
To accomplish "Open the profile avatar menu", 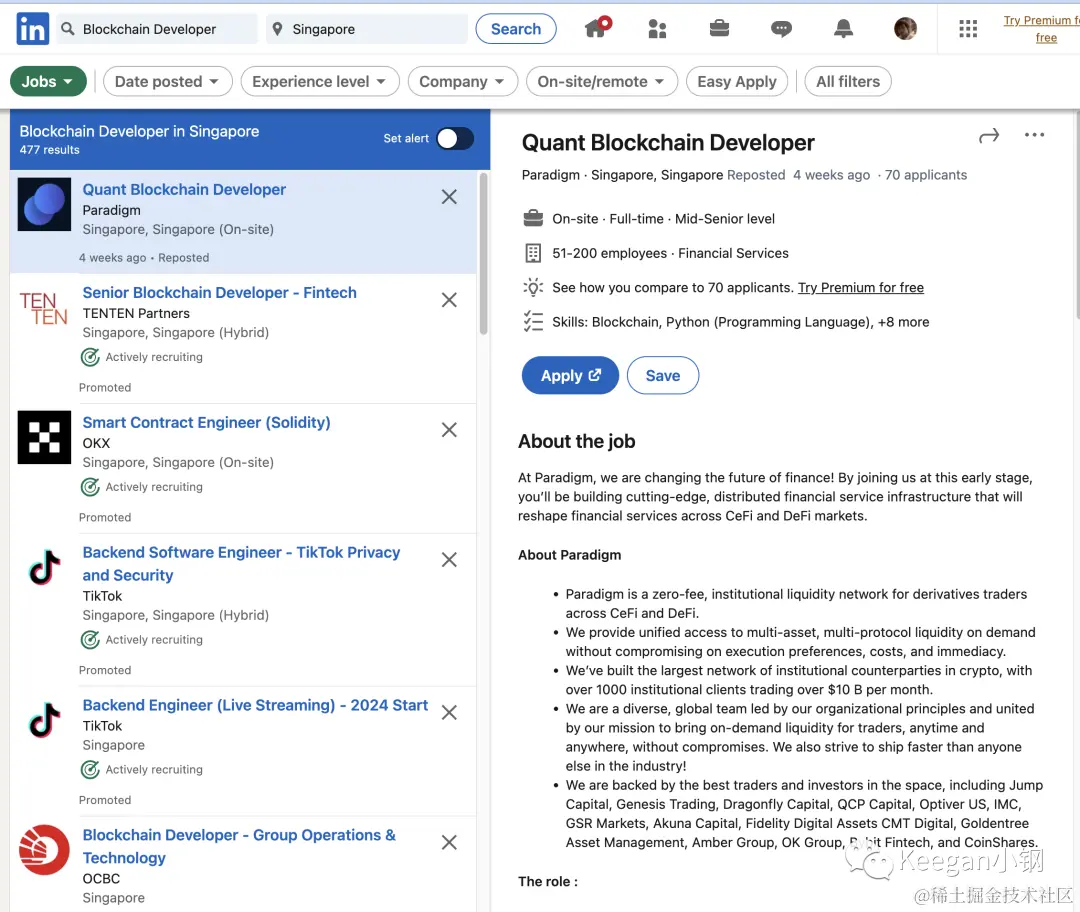I will point(905,28).
